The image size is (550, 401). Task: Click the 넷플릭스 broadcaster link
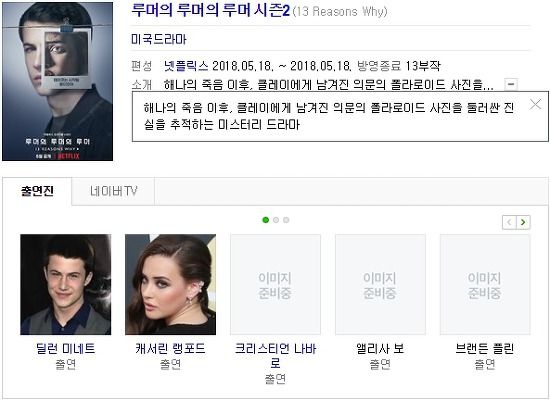click(x=186, y=66)
